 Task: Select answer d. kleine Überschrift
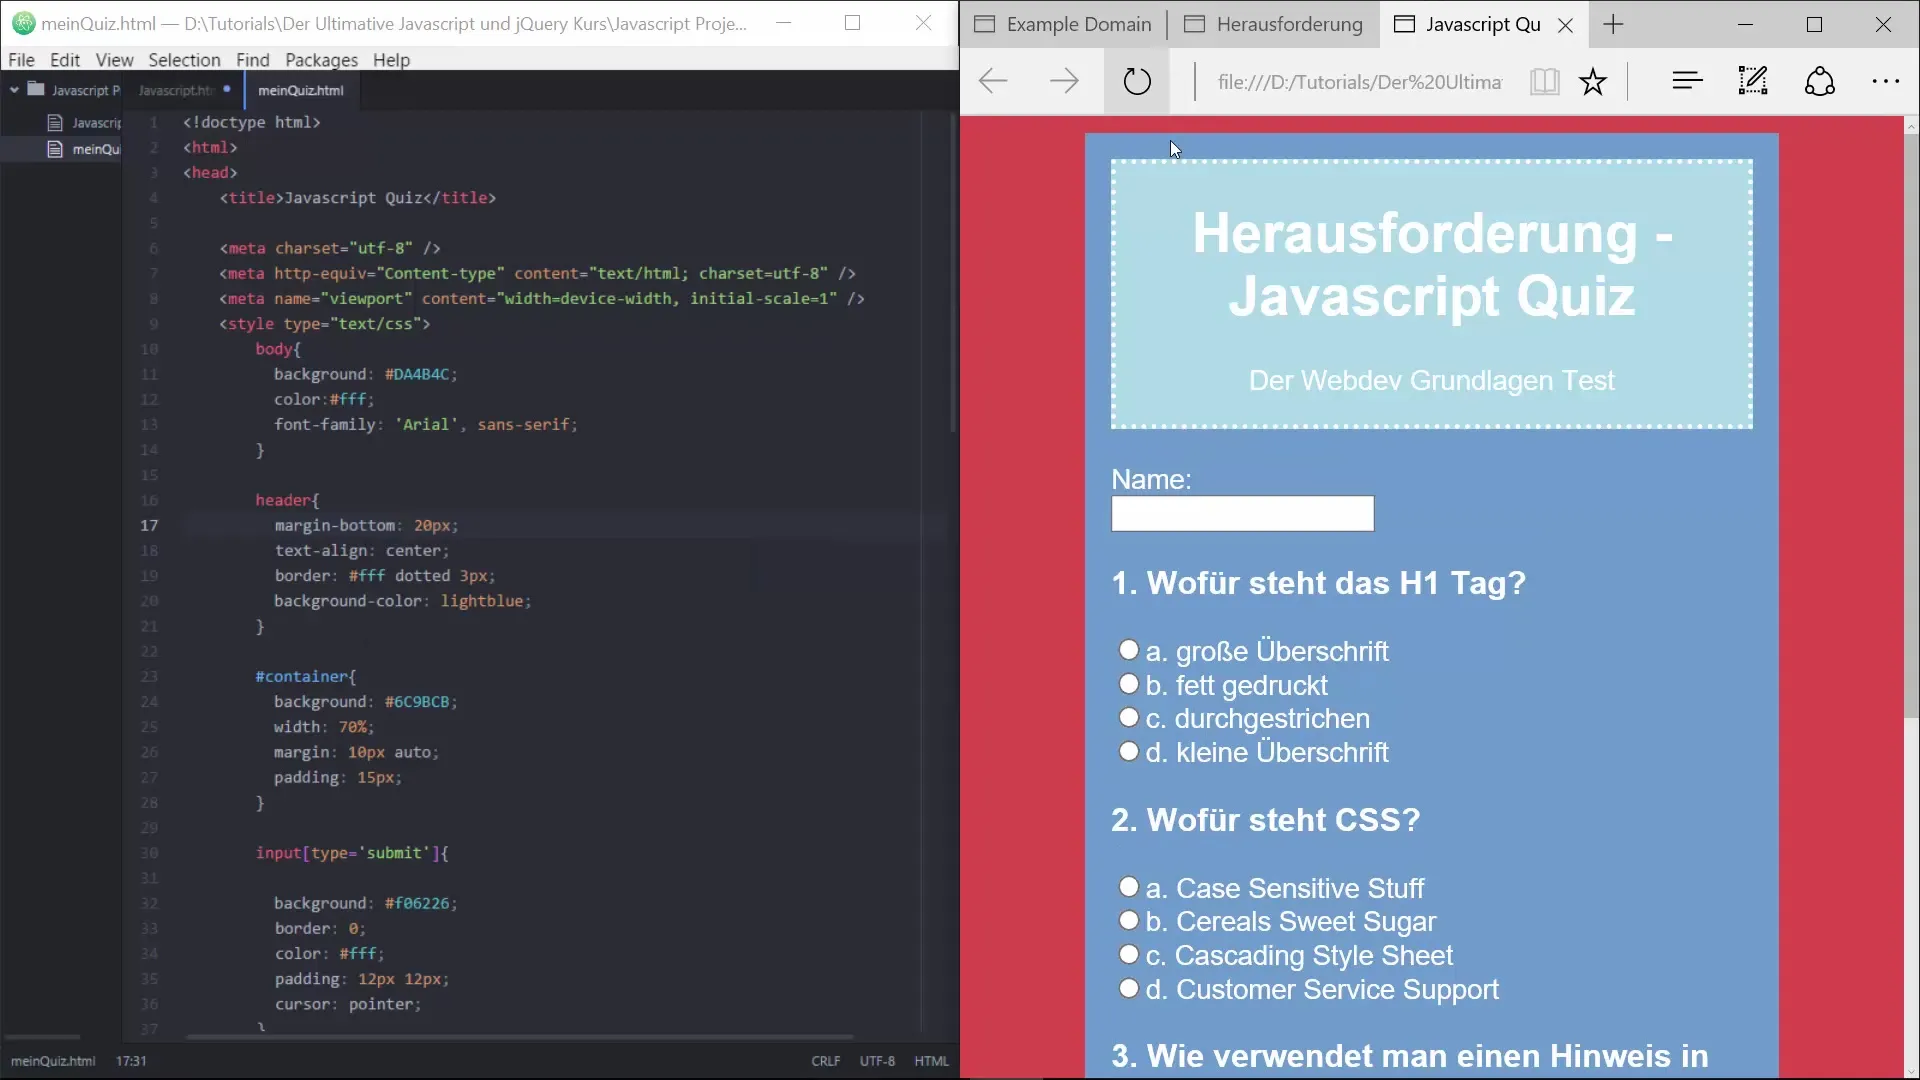point(1129,751)
